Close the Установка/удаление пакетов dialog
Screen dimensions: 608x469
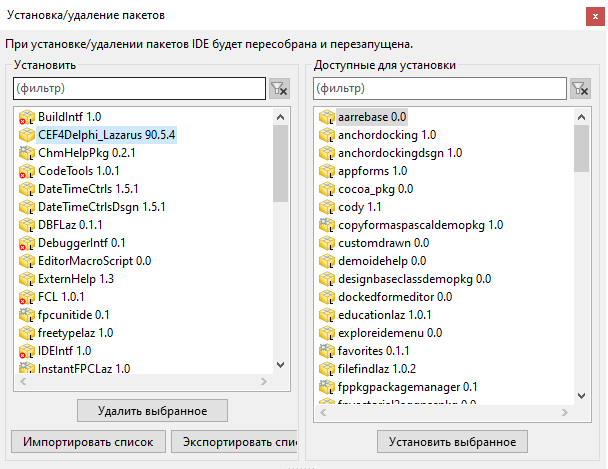click(595, 16)
